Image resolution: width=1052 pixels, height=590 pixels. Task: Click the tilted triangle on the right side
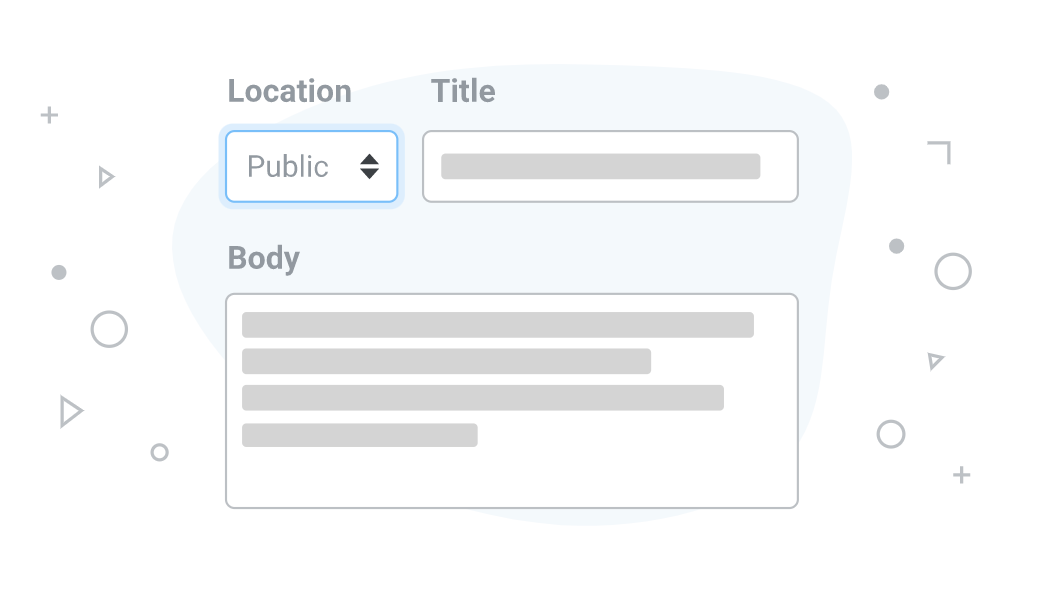coord(935,360)
